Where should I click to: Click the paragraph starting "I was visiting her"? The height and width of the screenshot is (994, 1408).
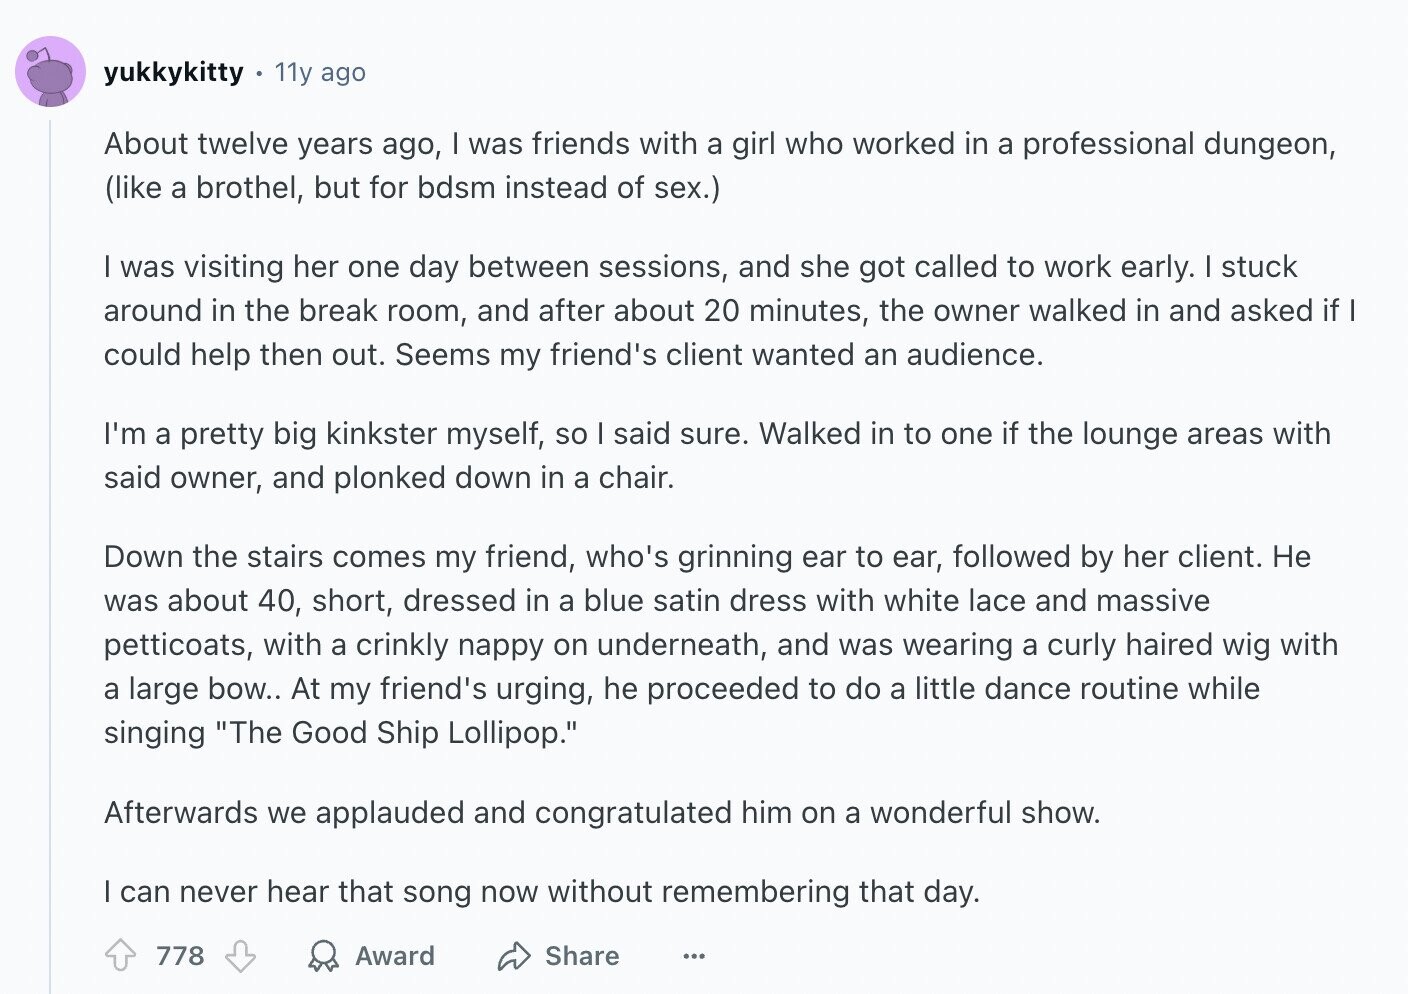point(730,310)
